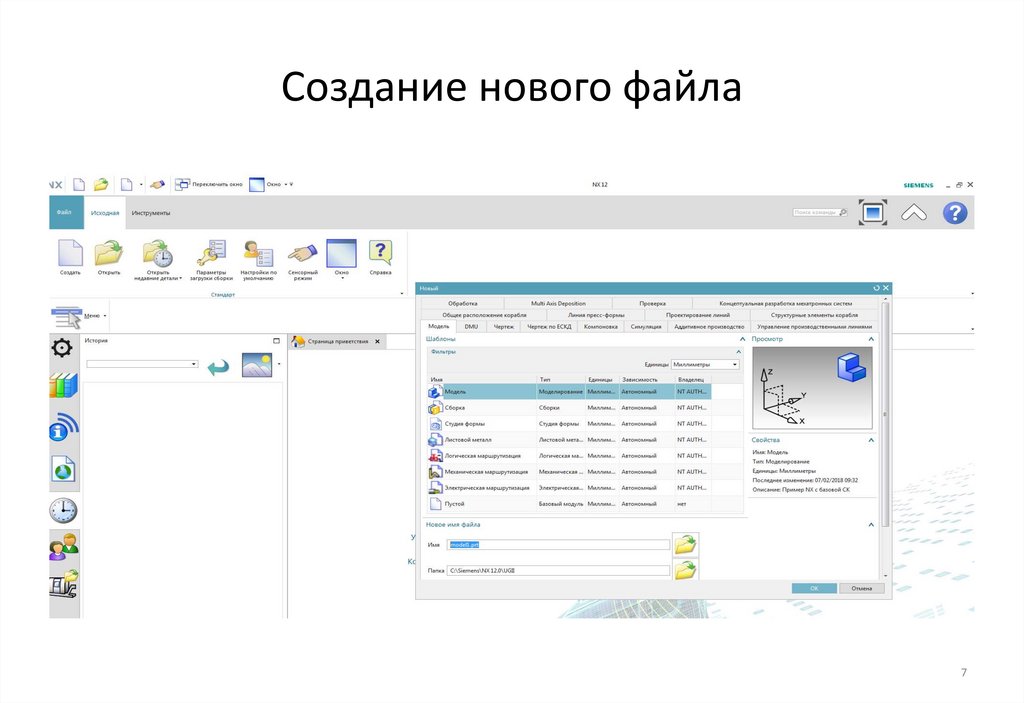
Task: Switch to the DMU tab
Action: [471, 327]
